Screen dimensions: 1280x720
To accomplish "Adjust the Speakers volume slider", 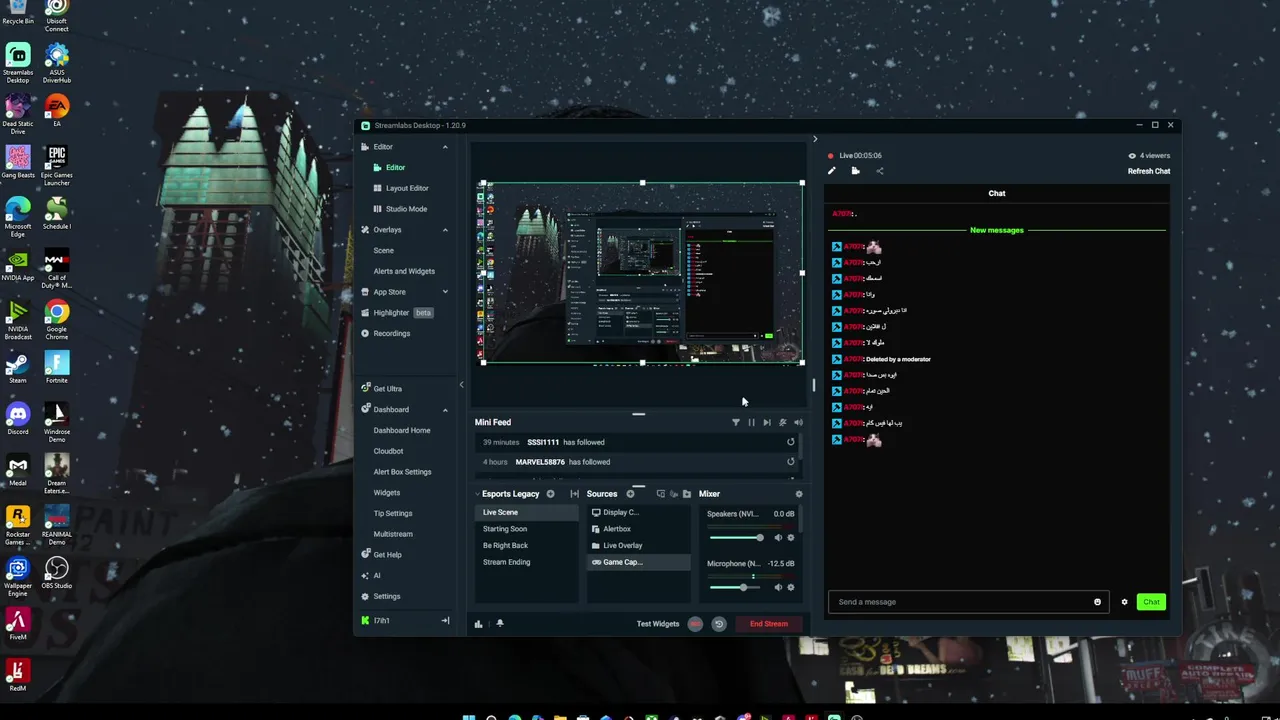I will (x=737, y=538).
